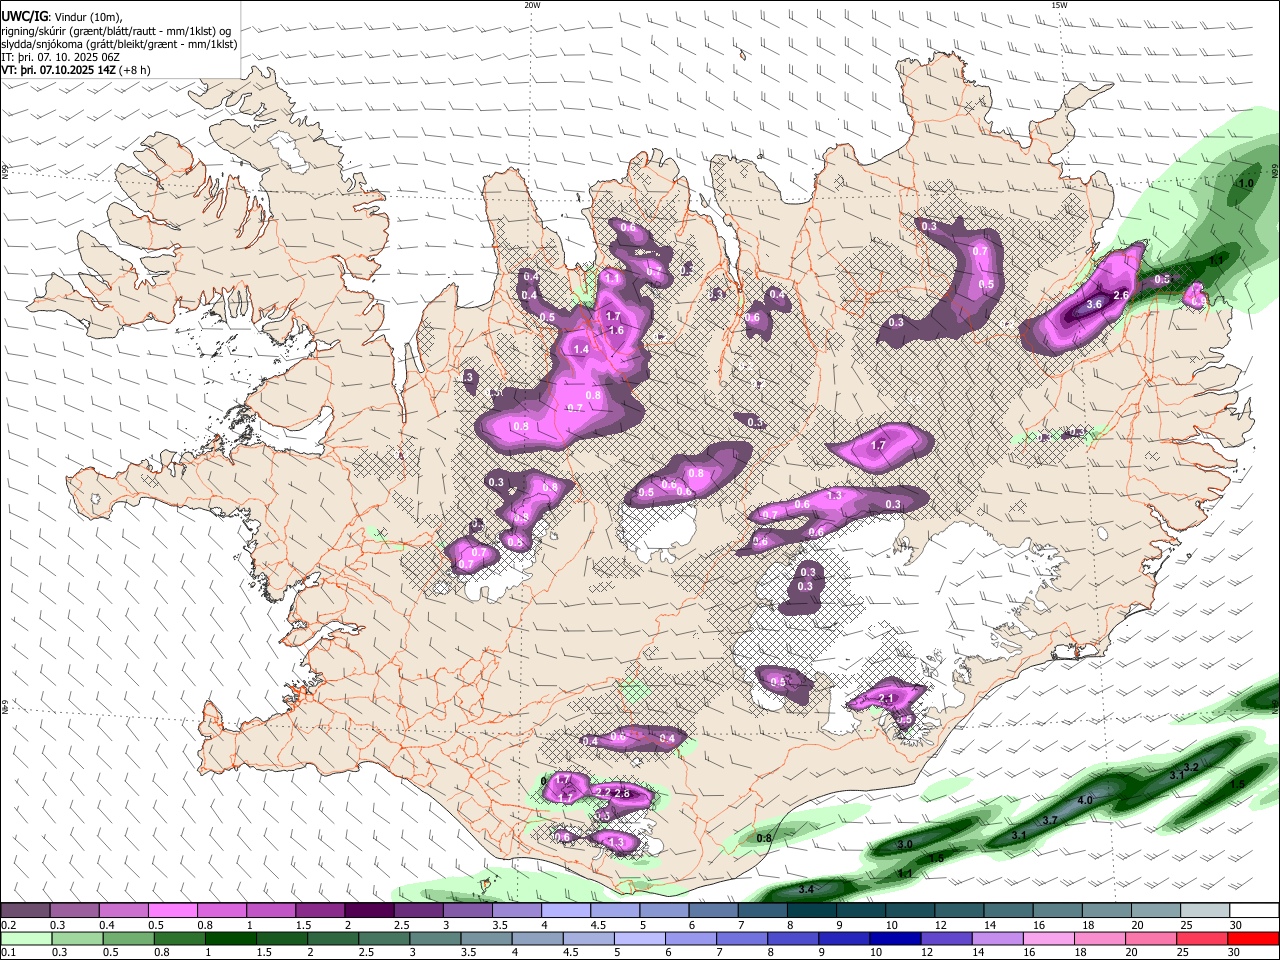Click the '2.8' snowfall value on the map
The height and width of the screenshot is (960, 1280).
pos(622,793)
